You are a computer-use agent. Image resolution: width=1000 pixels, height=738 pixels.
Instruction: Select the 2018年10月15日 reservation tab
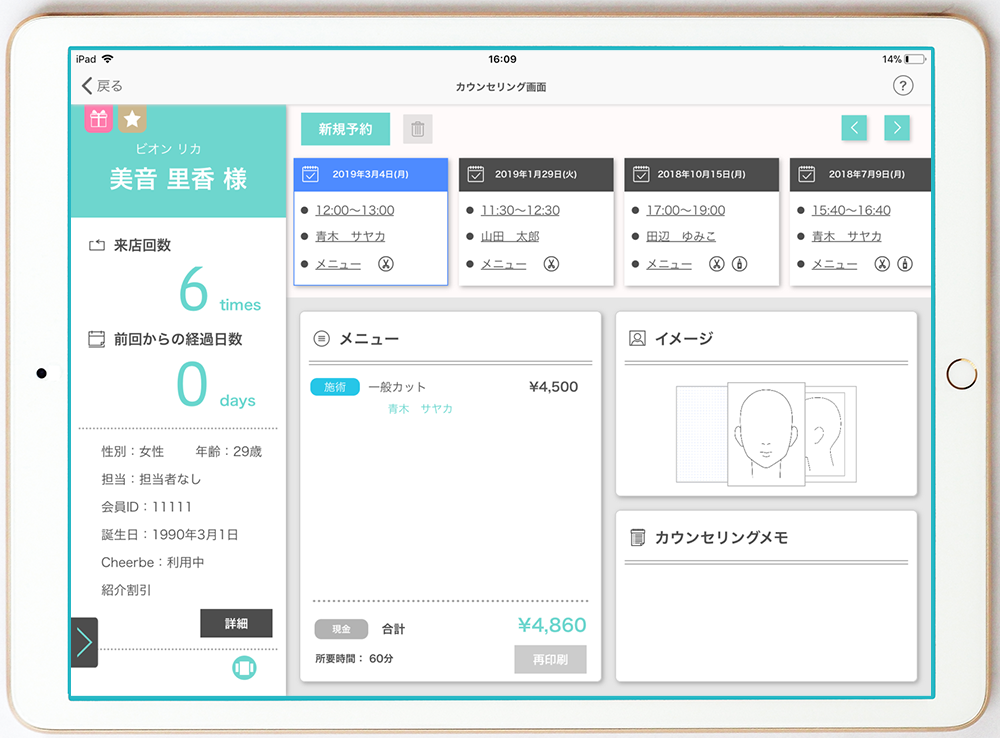[x=701, y=174]
